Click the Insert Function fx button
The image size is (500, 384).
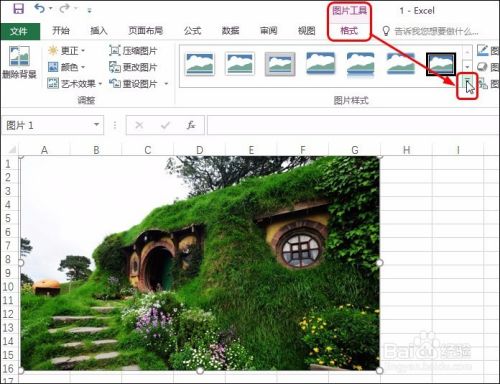click(x=191, y=125)
